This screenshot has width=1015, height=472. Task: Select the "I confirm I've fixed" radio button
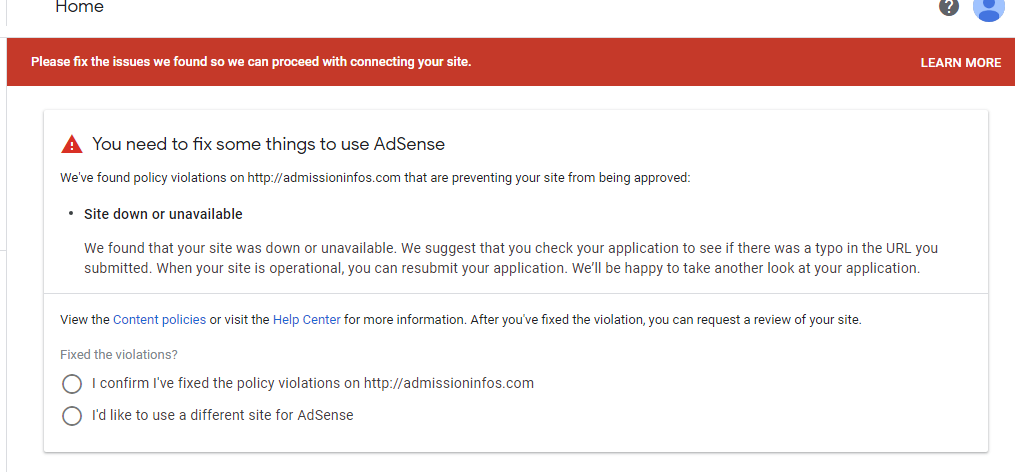click(x=72, y=384)
